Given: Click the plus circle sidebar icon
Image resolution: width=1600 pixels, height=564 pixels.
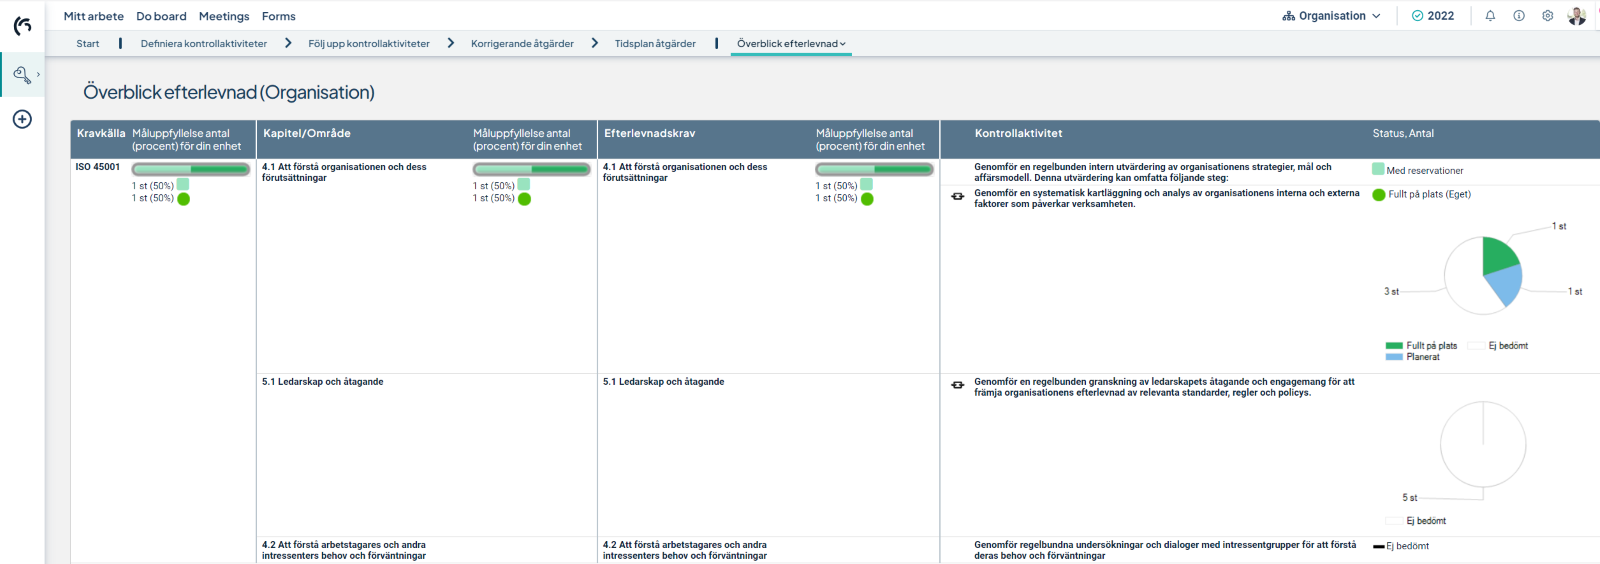Looking at the screenshot, I should click(22, 119).
